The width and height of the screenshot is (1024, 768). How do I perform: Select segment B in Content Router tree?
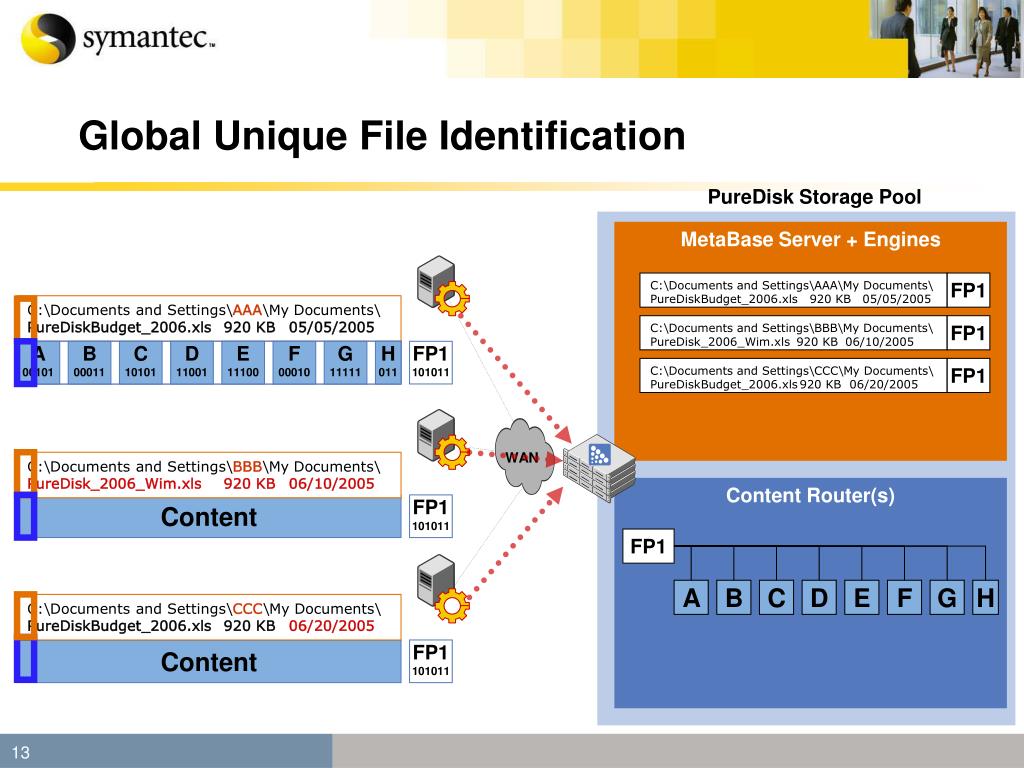[733, 598]
